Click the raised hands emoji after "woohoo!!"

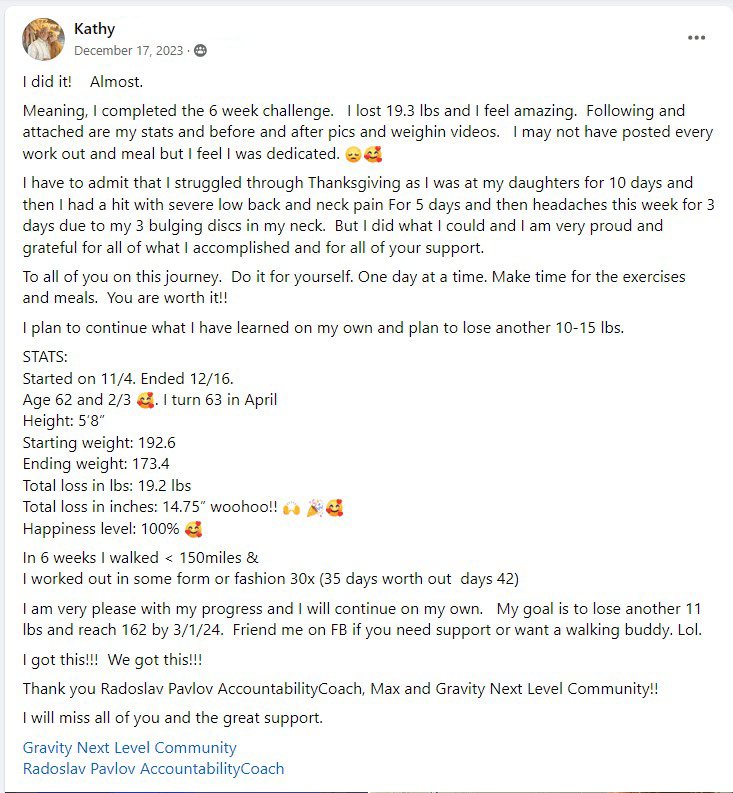tap(291, 508)
